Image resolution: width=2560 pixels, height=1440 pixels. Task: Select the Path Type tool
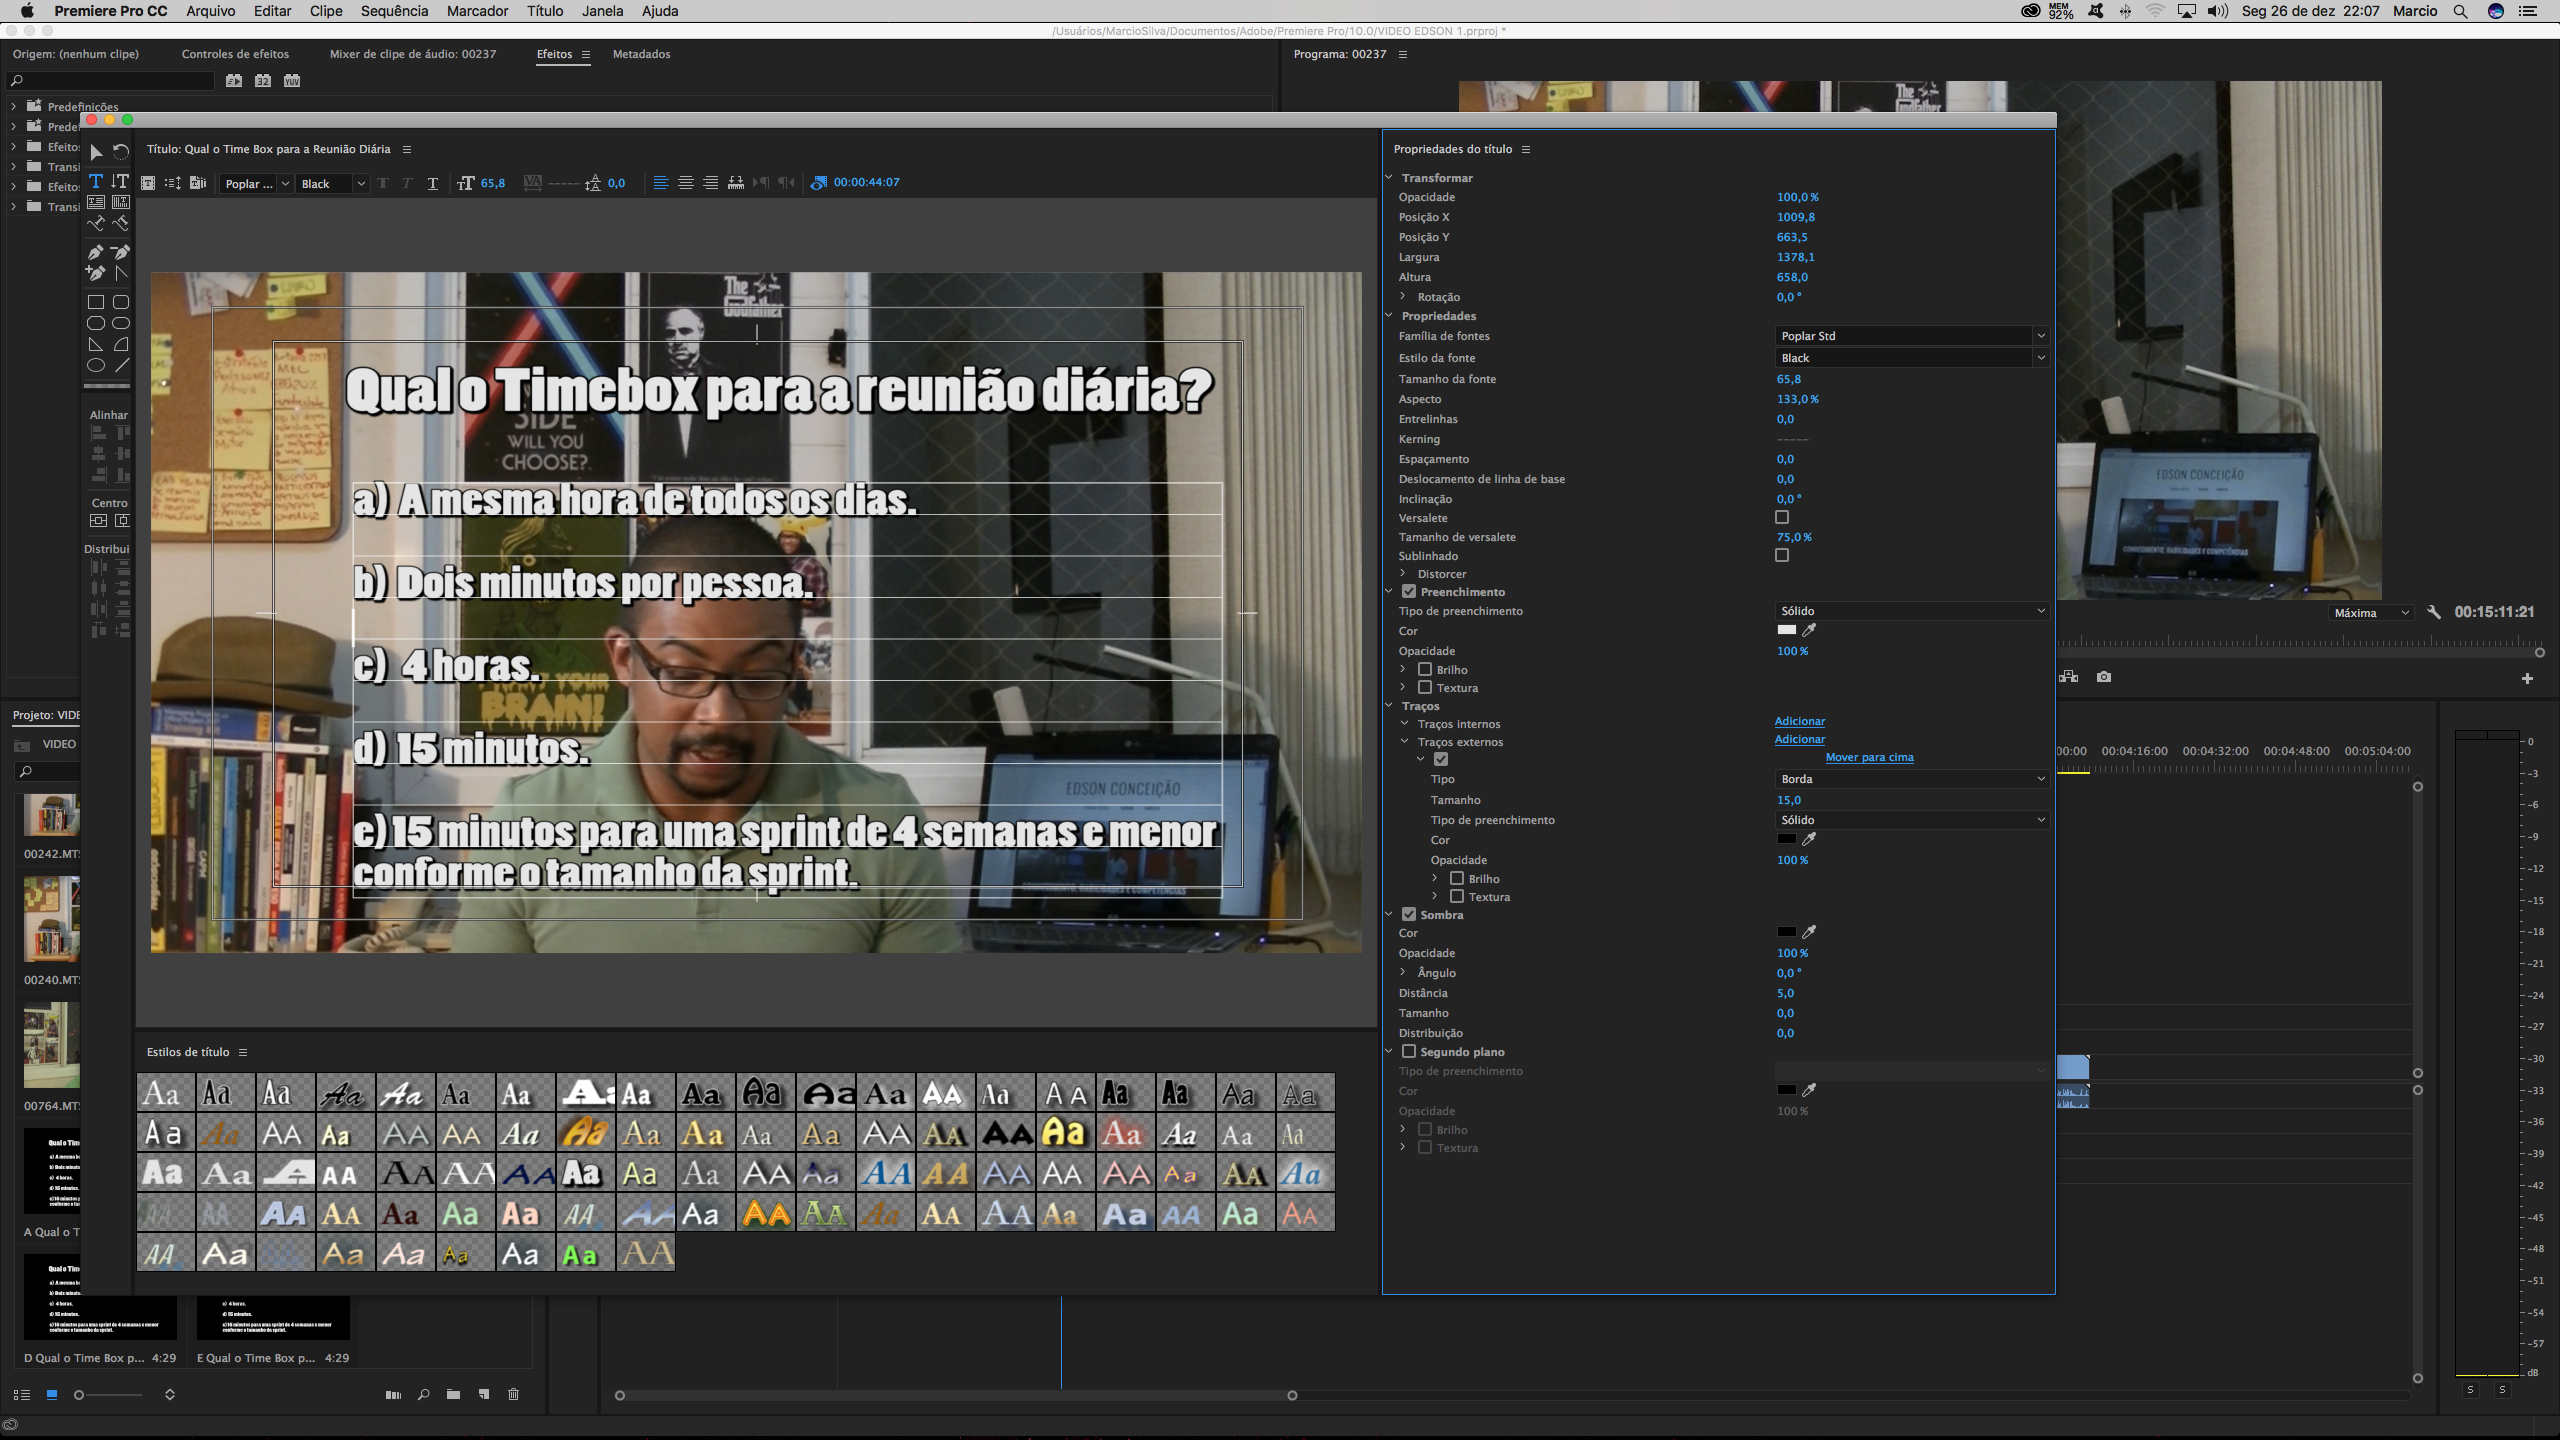[96, 223]
